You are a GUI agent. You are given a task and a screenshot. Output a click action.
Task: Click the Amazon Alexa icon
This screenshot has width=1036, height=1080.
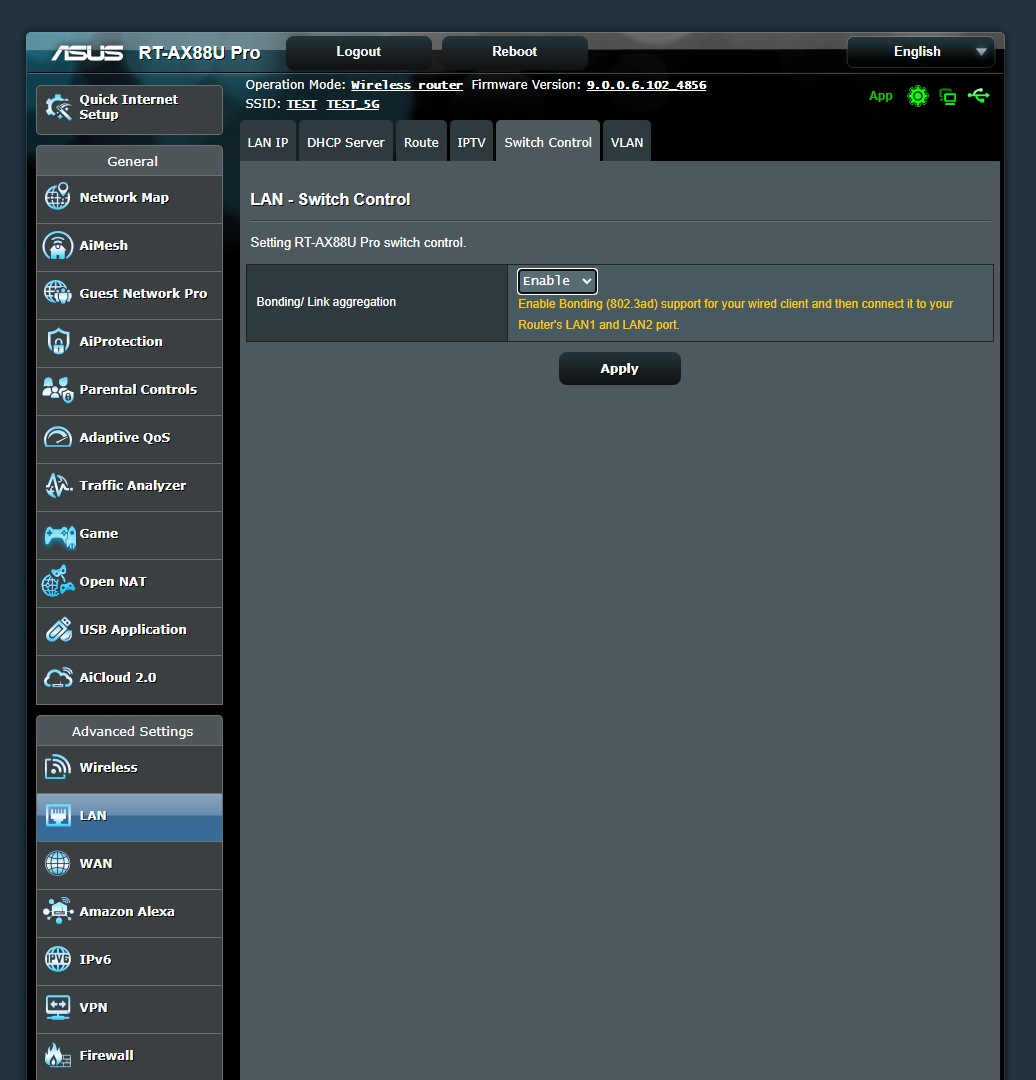pos(58,911)
